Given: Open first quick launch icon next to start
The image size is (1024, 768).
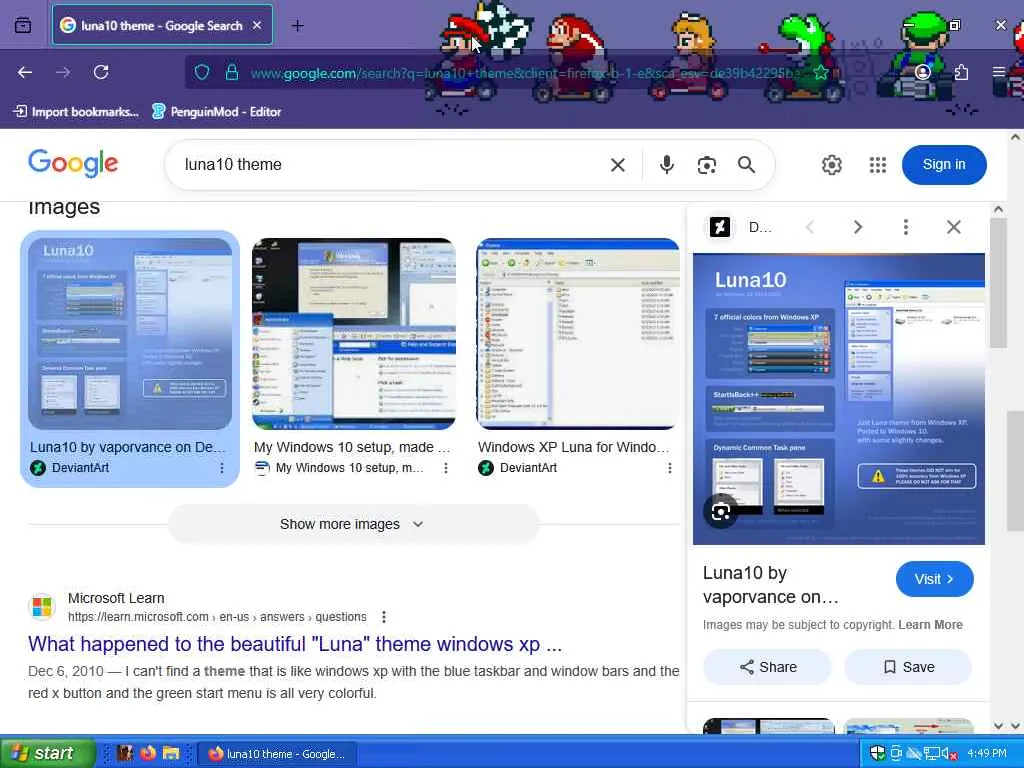Looking at the screenshot, I should click(x=125, y=753).
